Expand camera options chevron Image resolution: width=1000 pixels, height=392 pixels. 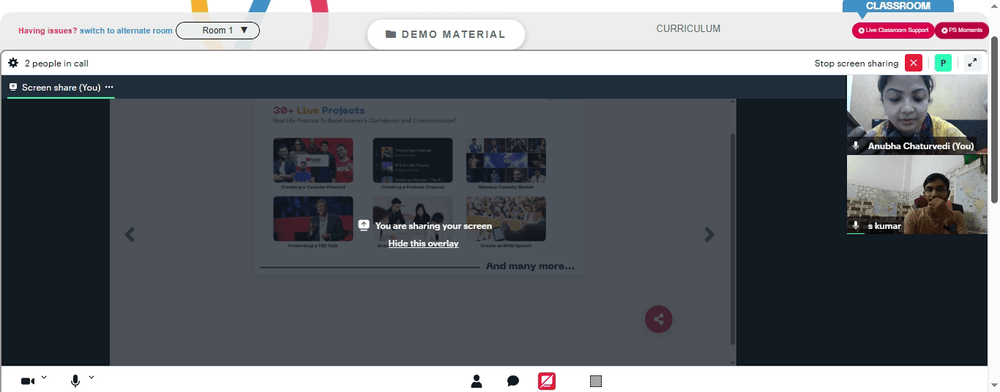(44, 377)
